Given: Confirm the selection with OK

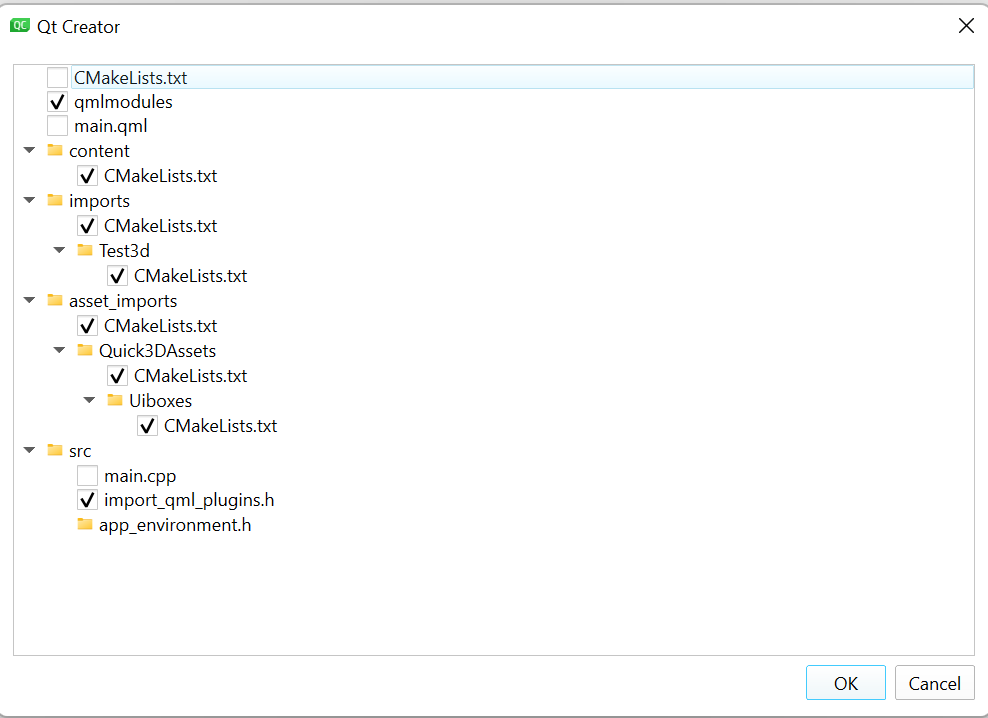Looking at the screenshot, I should pos(846,683).
